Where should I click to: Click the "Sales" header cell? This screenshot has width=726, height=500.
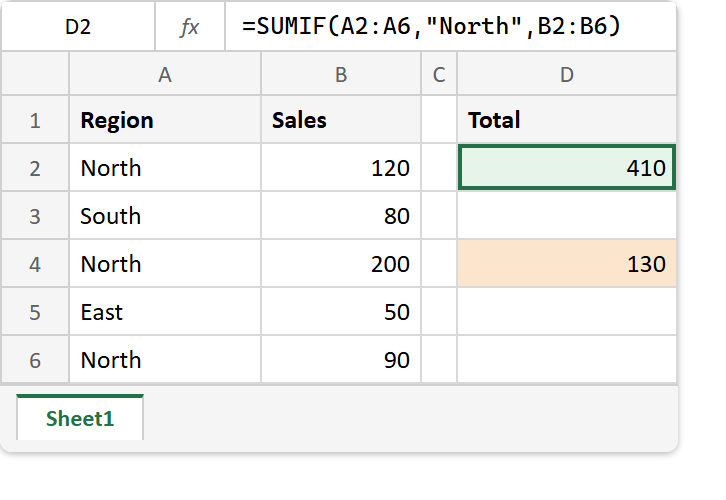(341, 120)
